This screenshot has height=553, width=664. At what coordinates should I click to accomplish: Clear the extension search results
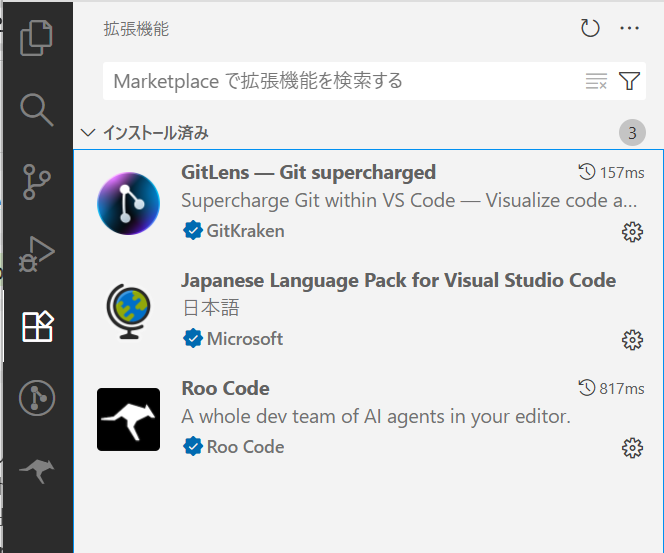596,81
